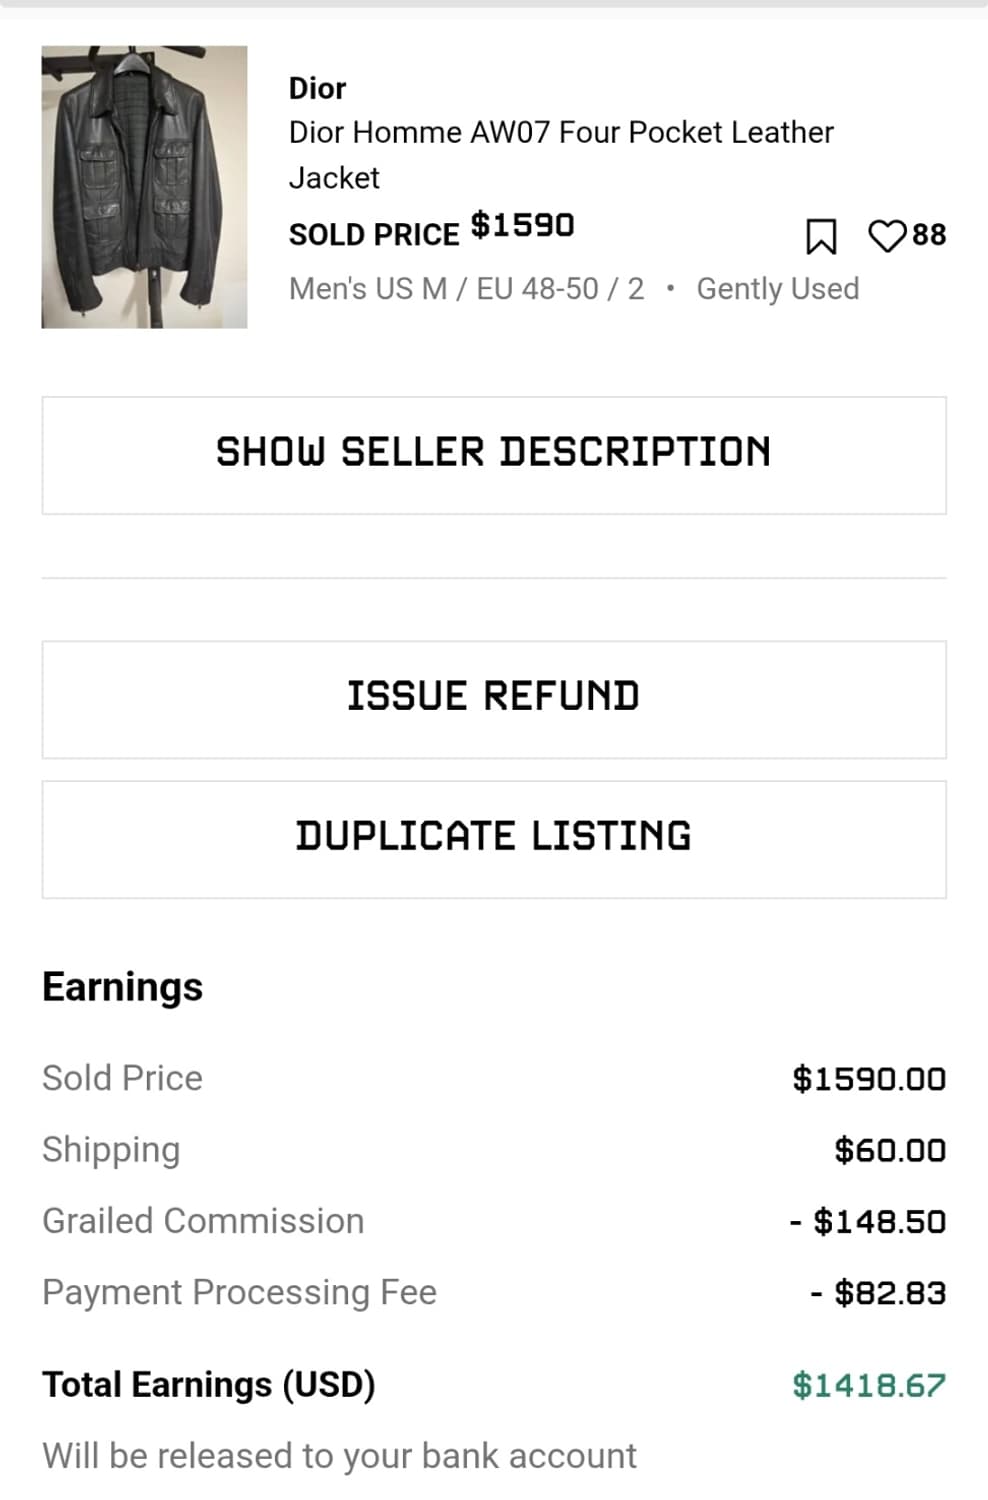Image resolution: width=988 pixels, height=1500 pixels.
Task: Tap the heart icon to like the listing
Action: tap(886, 236)
